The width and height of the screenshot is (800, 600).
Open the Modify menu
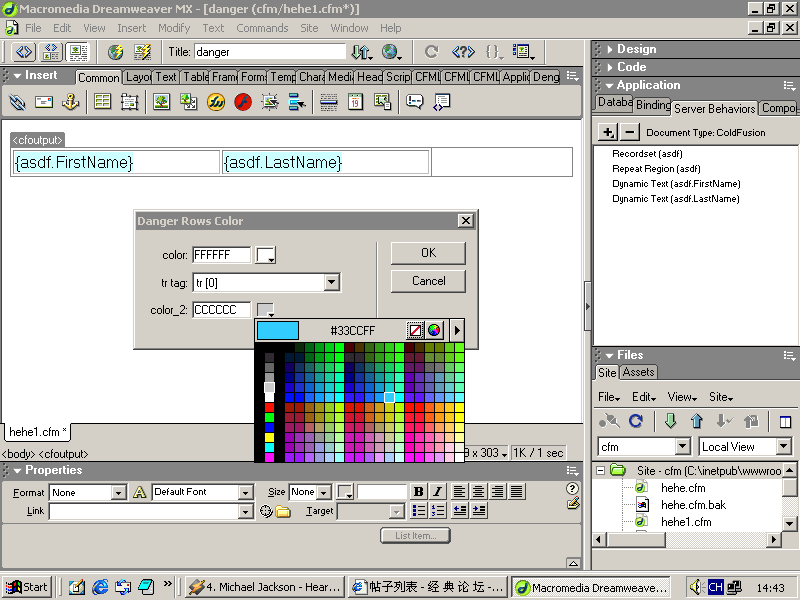pos(174,28)
